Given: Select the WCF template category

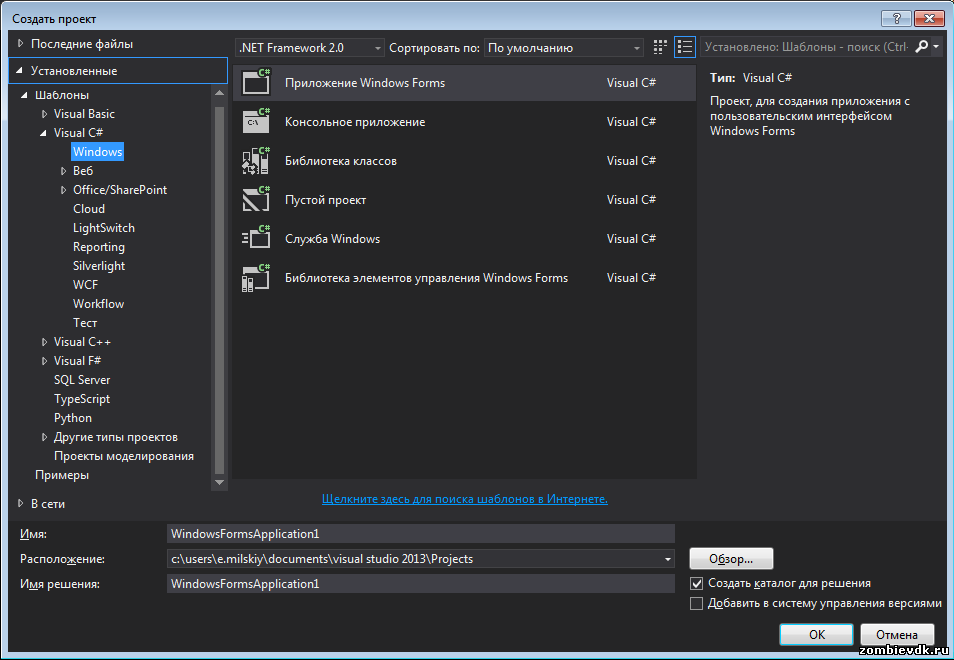Looking at the screenshot, I should pos(85,285).
